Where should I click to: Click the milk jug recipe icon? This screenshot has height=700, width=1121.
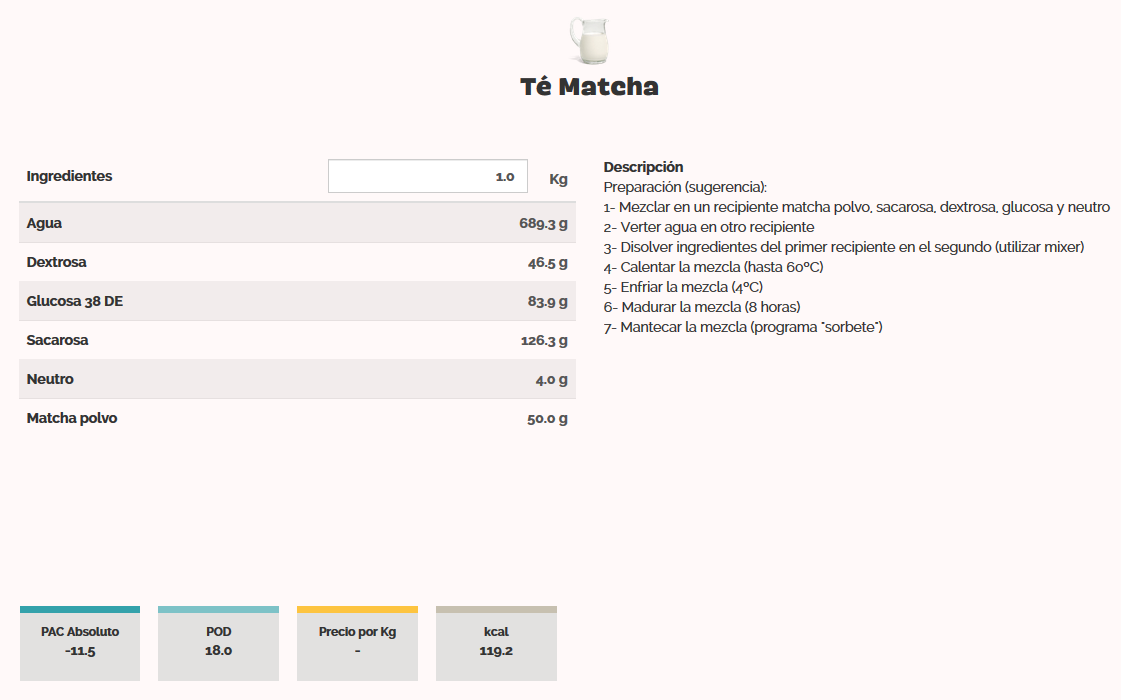click(x=589, y=36)
